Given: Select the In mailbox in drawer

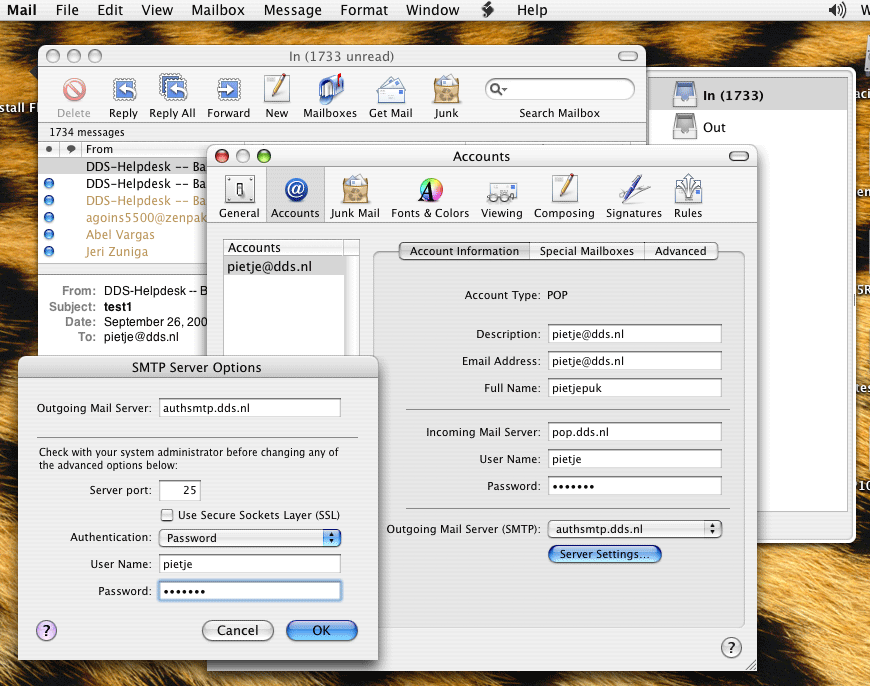Looking at the screenshot, I should 748,95.
